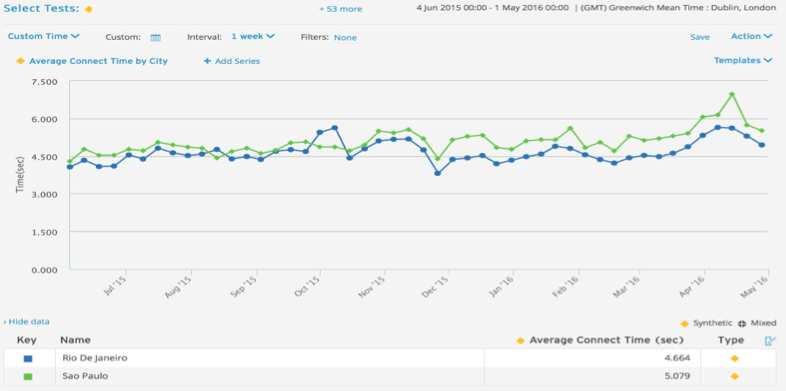Click the Type column header
The image size is (786, 391).
pyautogui.click(x=731, y=340)
